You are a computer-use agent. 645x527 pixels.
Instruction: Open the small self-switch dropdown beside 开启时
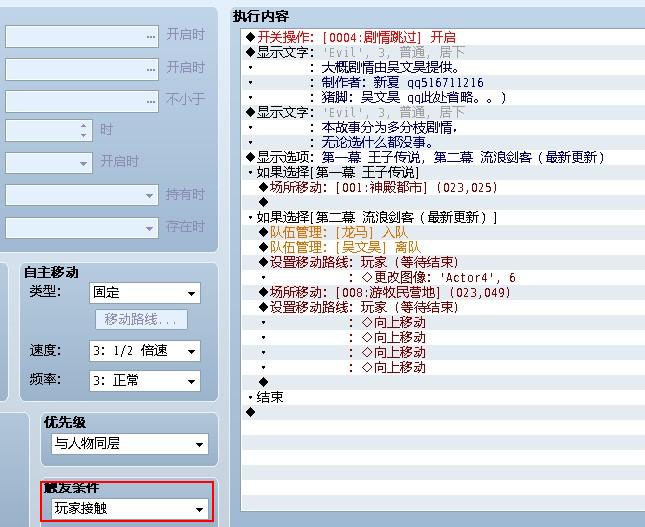(49, 163)
